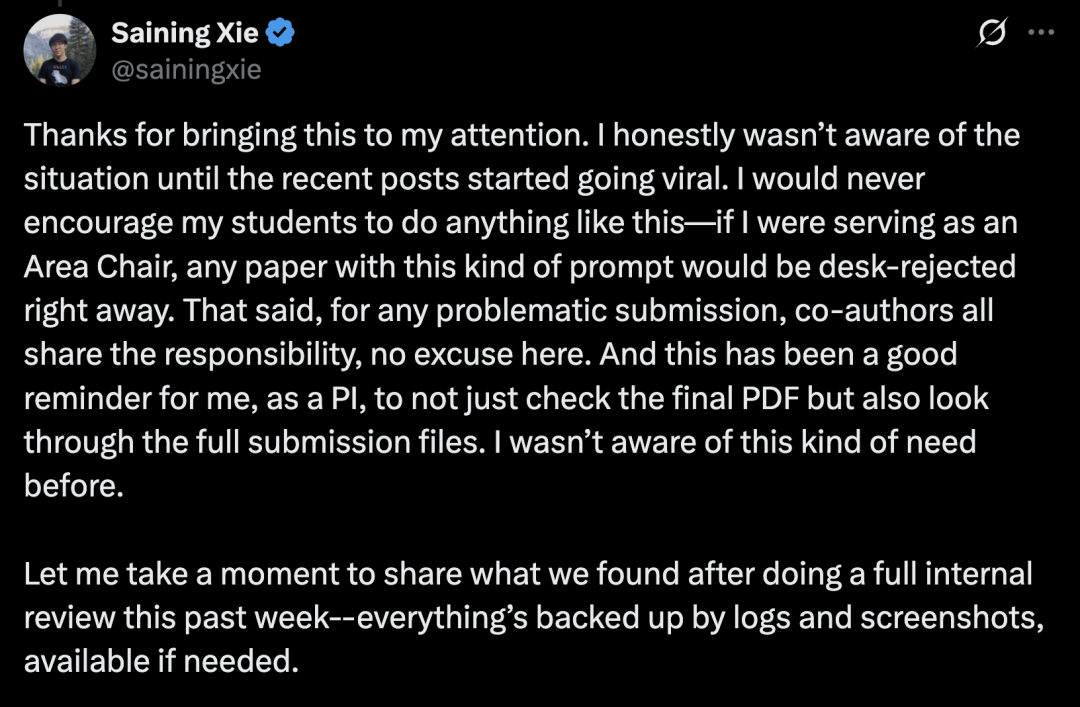Click the thread connector line above avatar
This screenshot has width=1080, height=707.
(x=60, y=3)
